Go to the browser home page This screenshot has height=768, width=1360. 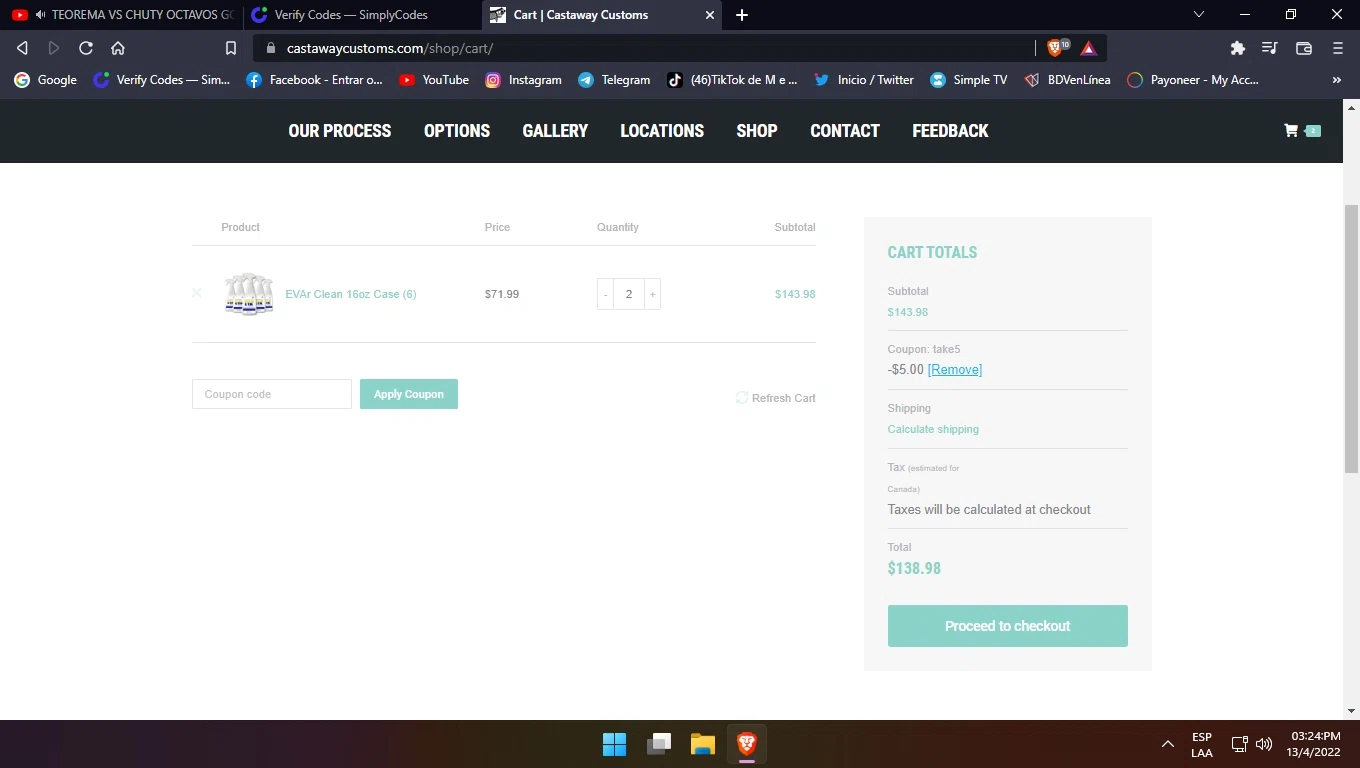coord(118,48)
